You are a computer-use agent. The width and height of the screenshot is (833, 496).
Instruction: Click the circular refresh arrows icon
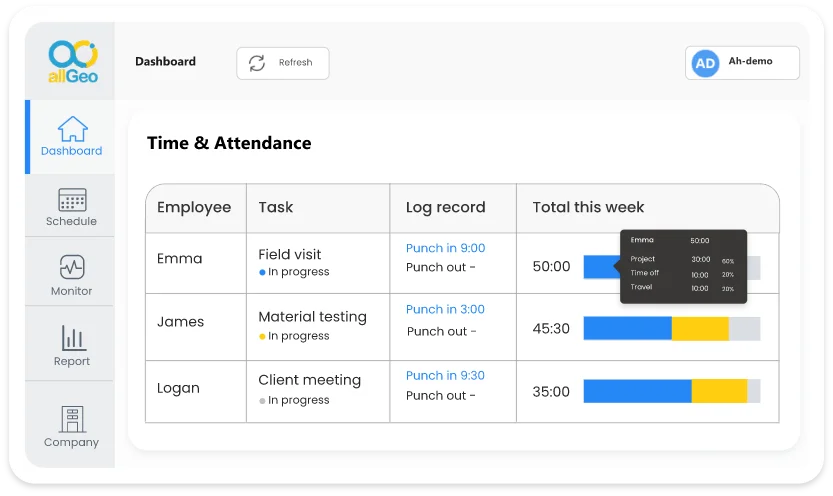pos(257,63)
